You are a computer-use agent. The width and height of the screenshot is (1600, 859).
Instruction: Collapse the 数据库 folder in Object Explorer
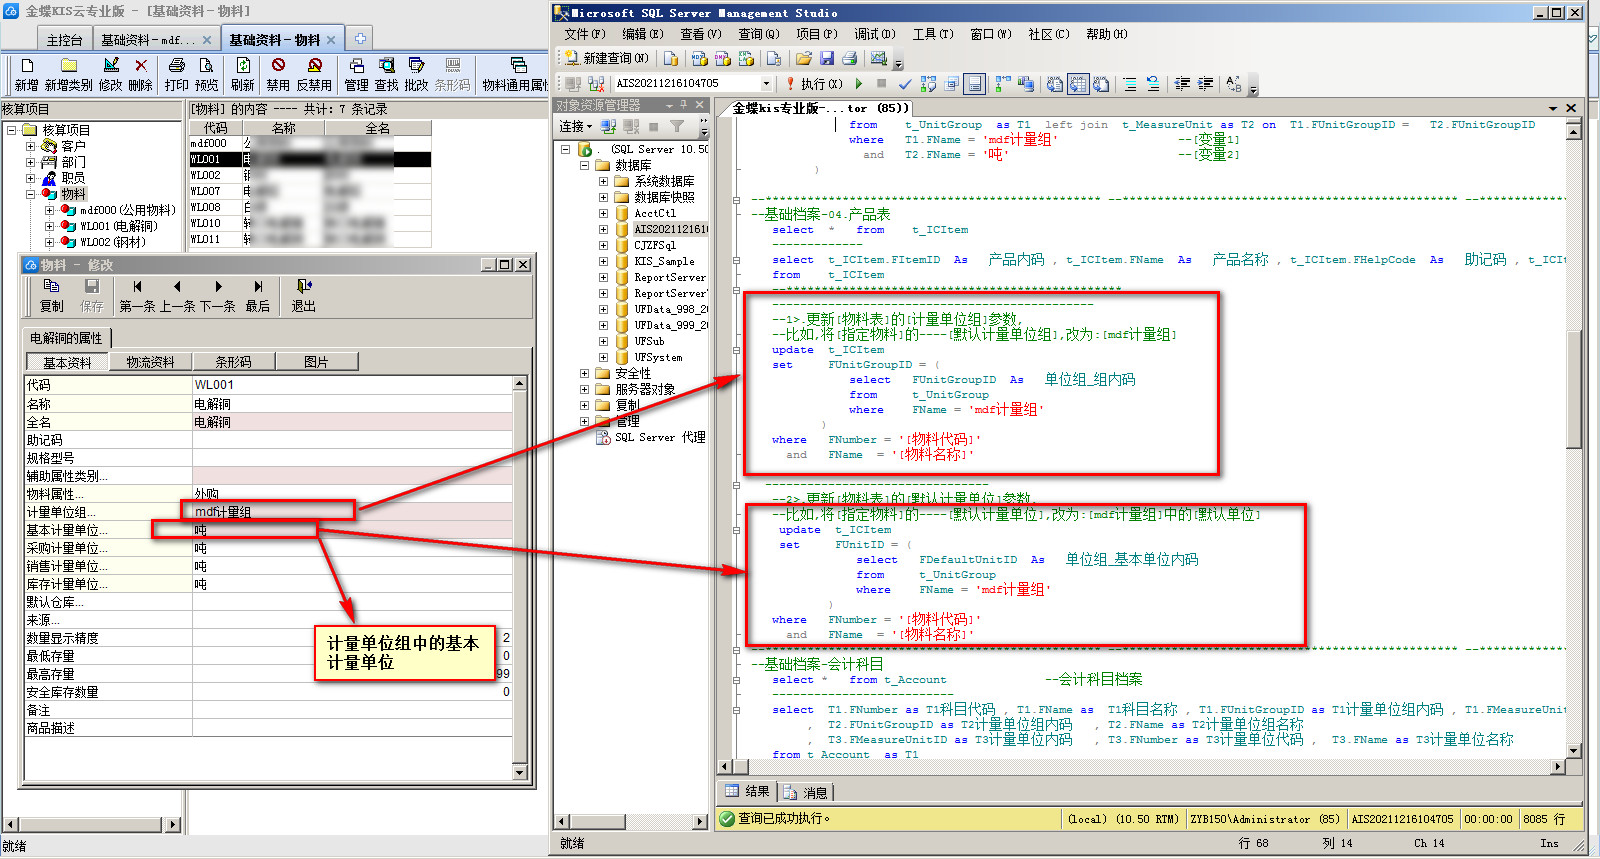[x=585, y=165]
